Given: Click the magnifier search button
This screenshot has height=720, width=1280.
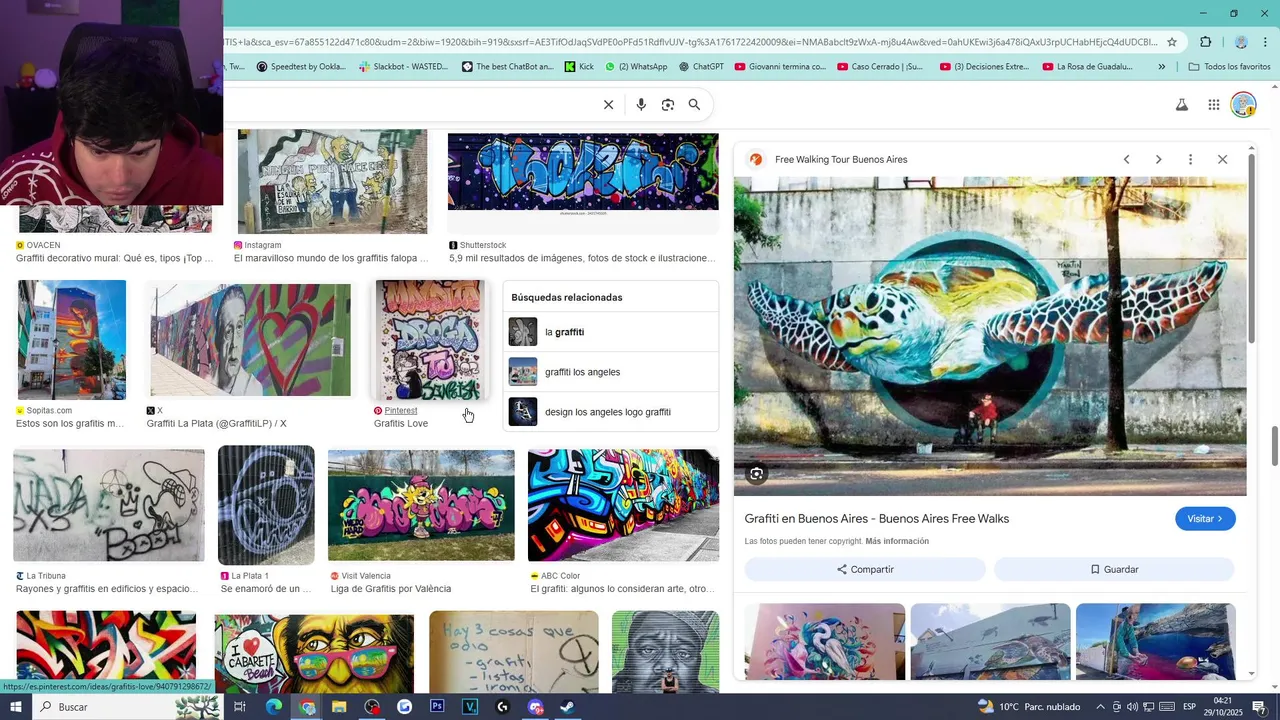Looking at the screenshot, I should pos(694,105).
